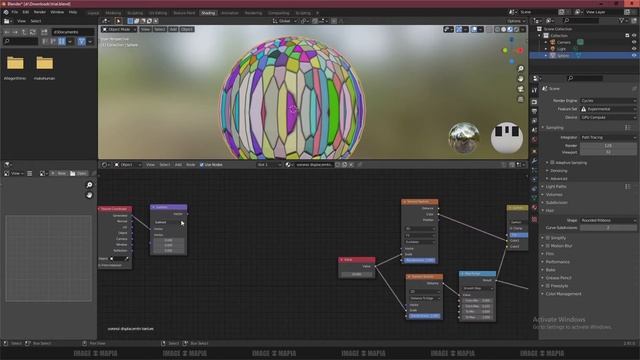This screenshot has width=640, height=360.
Task: Click the properties panel search field
Action: point(585,78)
